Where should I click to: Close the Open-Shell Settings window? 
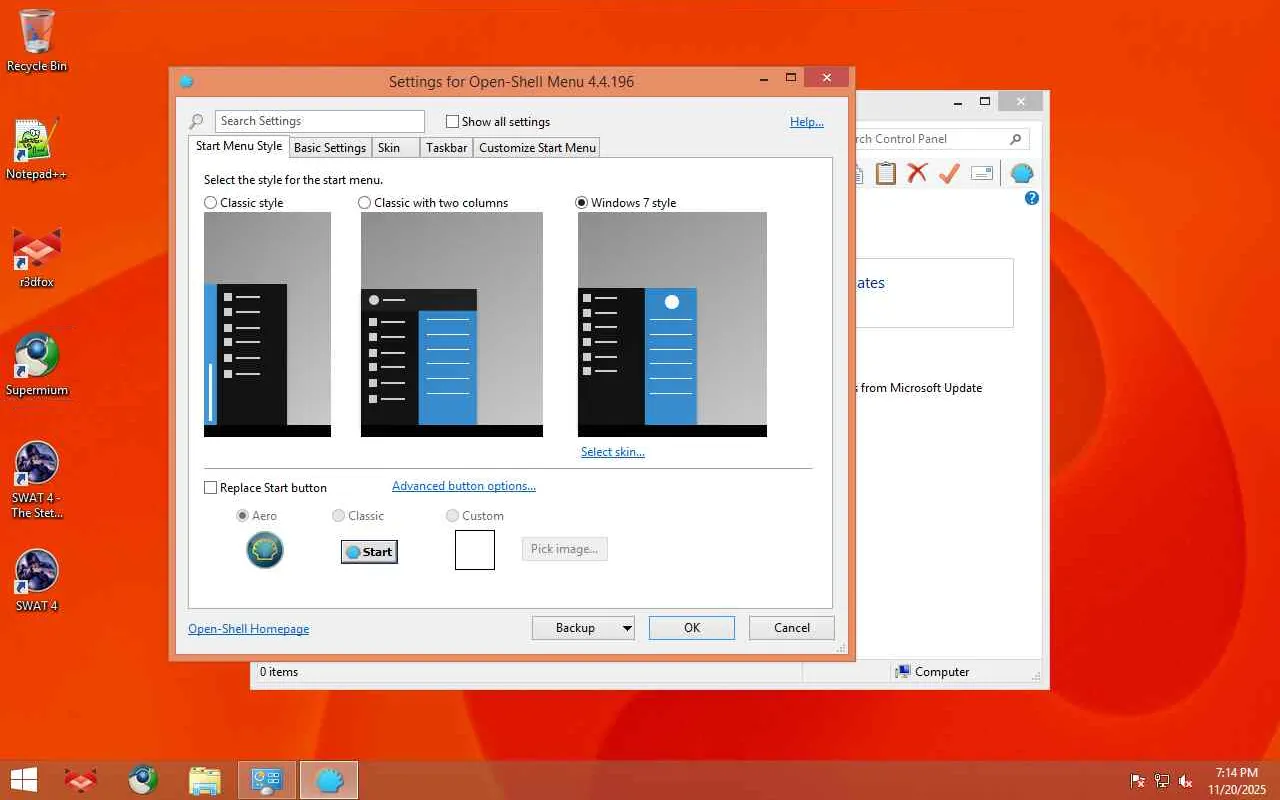(x=826, y=78)
